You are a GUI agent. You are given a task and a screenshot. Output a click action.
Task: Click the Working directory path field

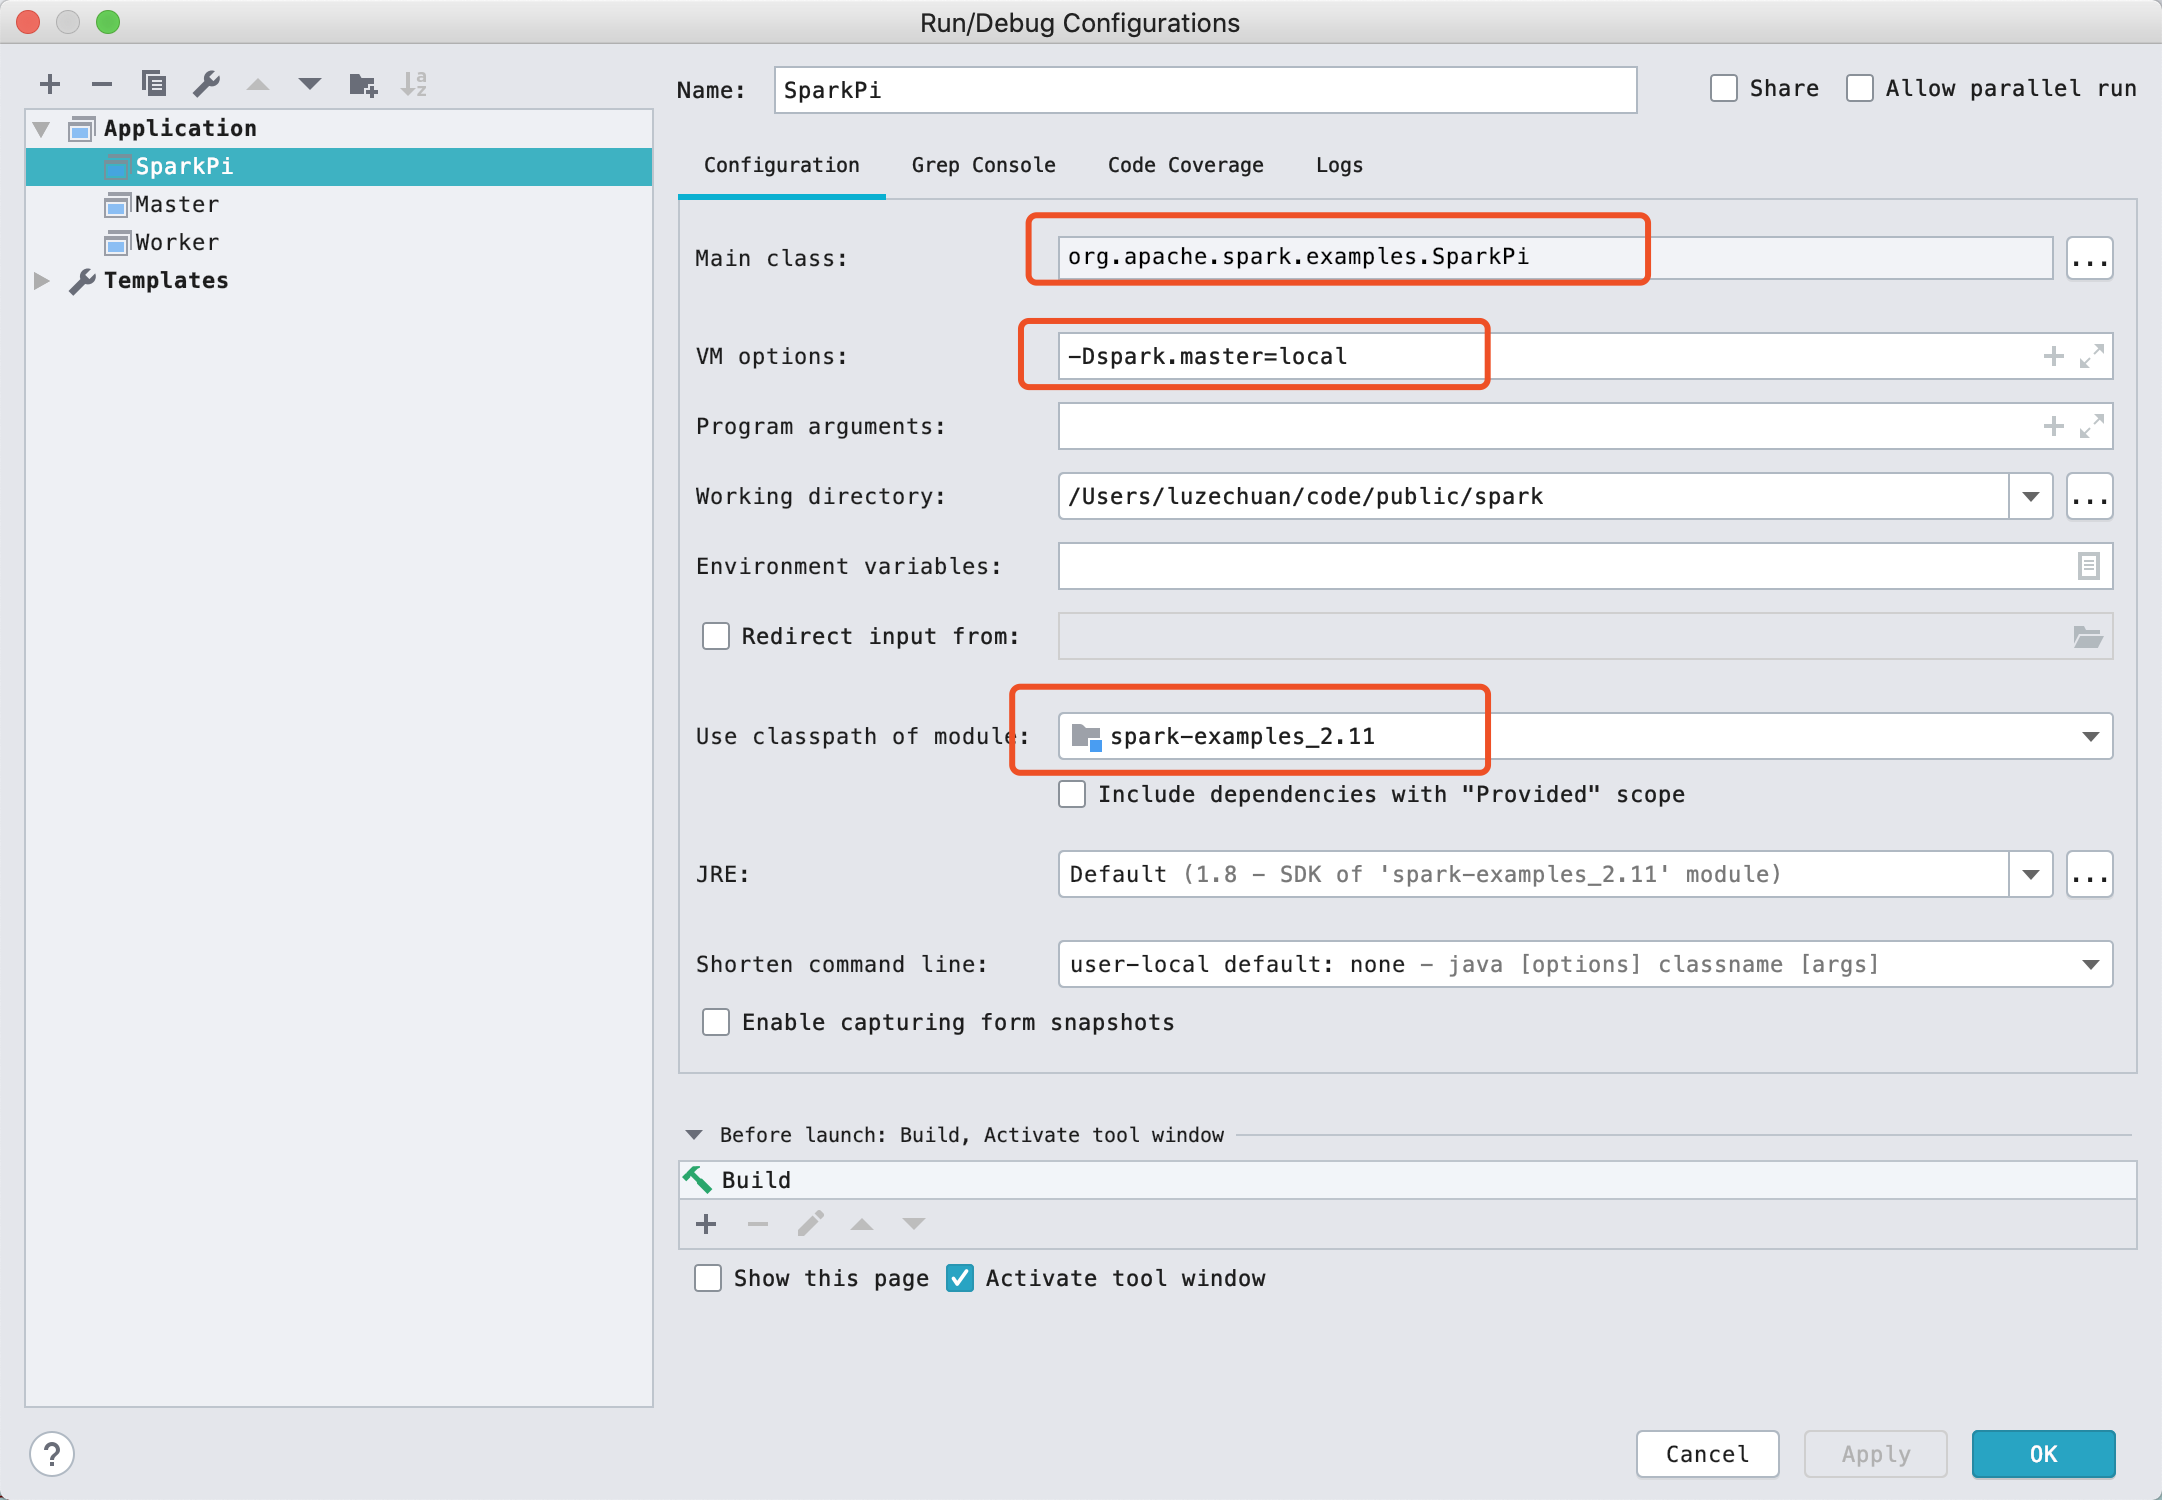(1533, 496)
